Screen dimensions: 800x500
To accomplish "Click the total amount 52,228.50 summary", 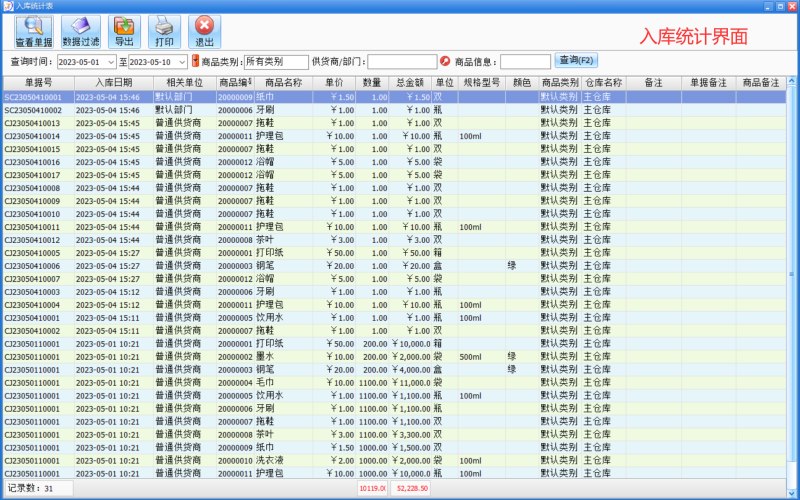I will click(x=410, y=488).
